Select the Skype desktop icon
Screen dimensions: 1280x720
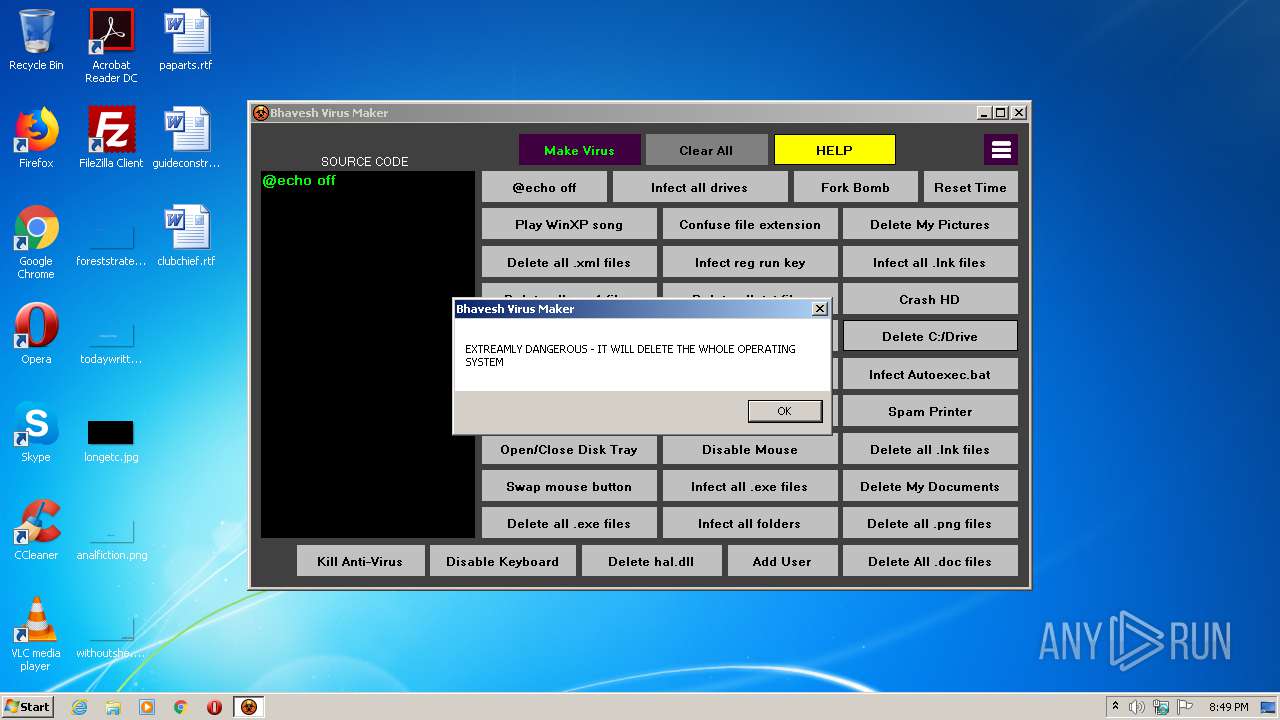pyautogui.click(x=36, y=431)
